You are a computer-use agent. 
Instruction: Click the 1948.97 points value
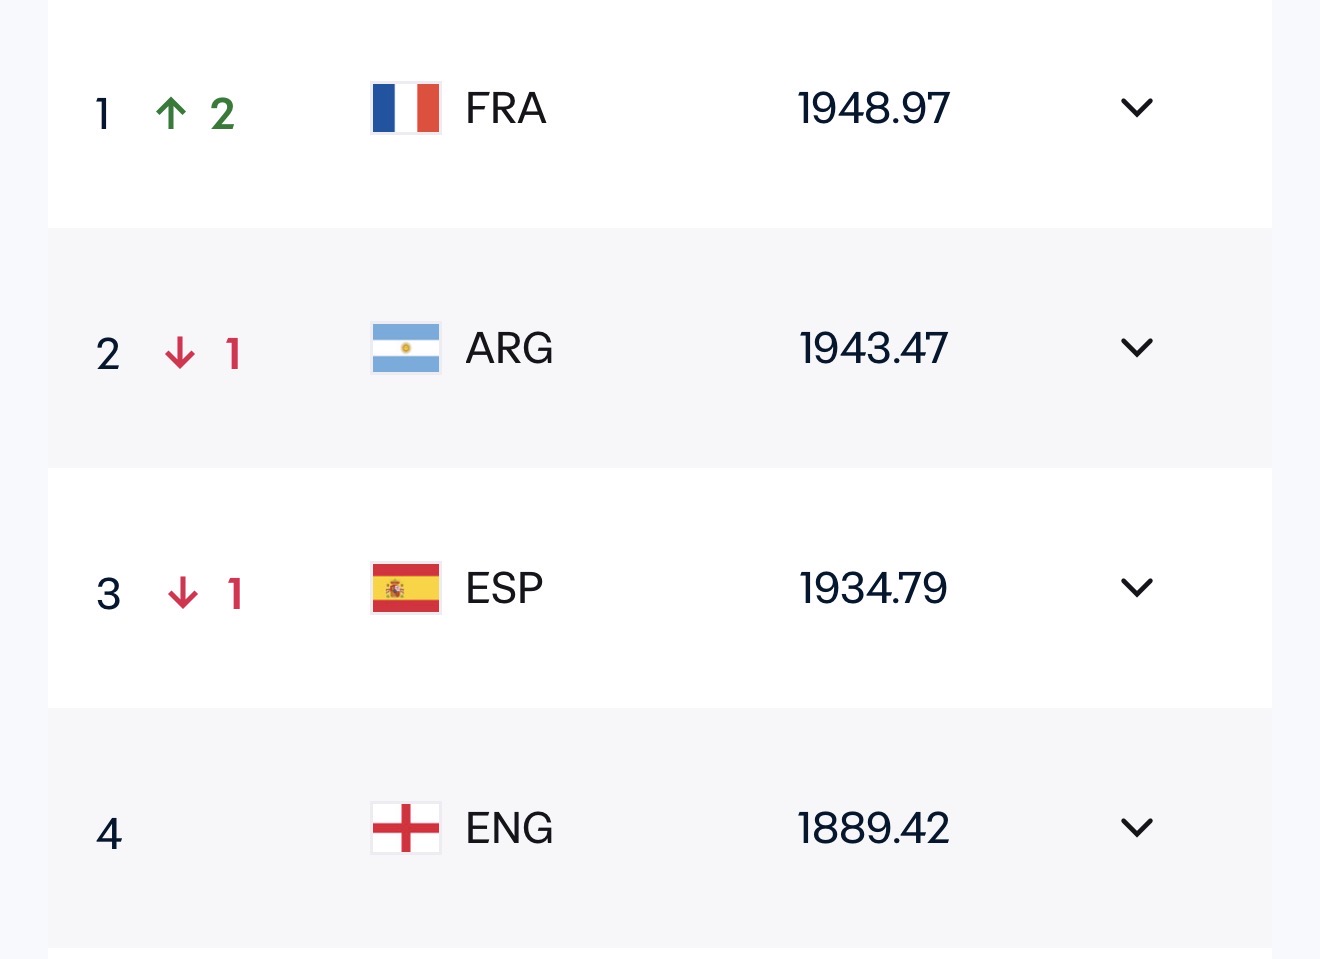[x=874, y=108]
